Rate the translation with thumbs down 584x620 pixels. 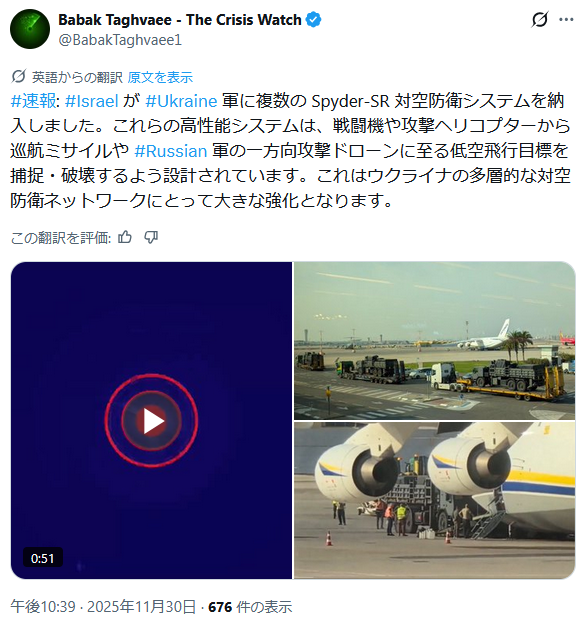[151, 237]
